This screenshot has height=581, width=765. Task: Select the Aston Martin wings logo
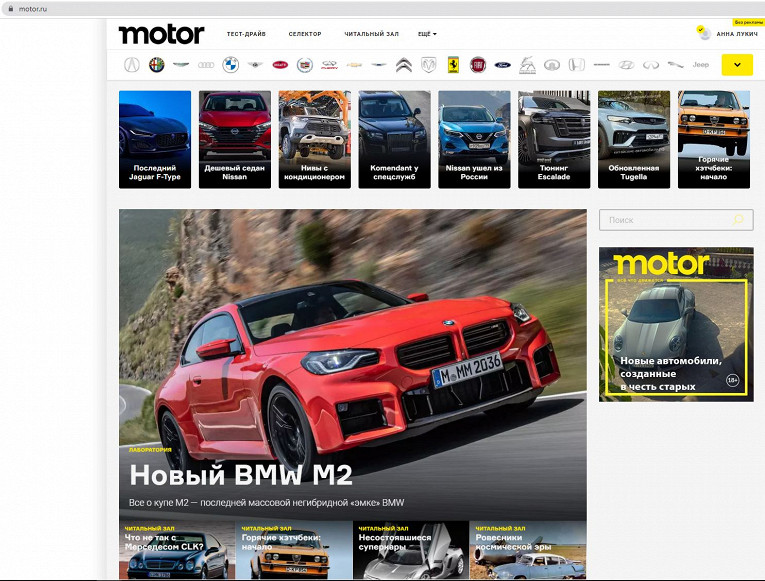click(x=181, y=64)
